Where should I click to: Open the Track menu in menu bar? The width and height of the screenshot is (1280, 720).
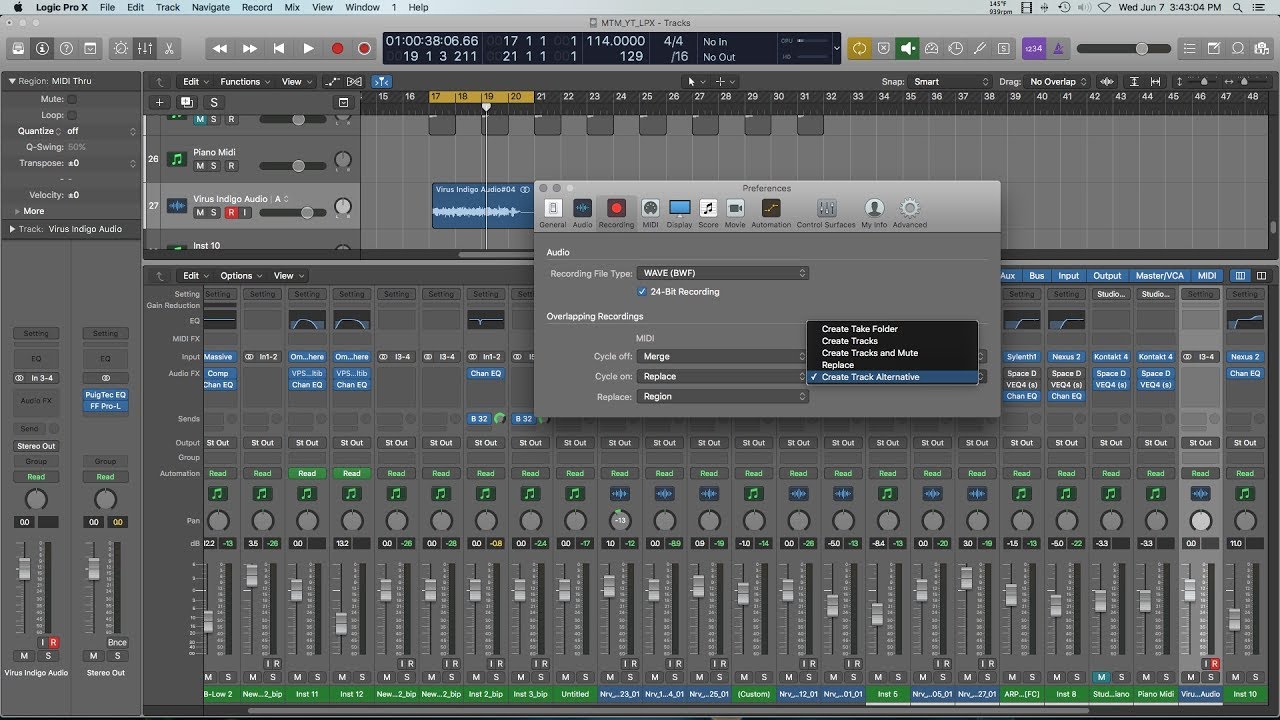(x=168, y=7)
